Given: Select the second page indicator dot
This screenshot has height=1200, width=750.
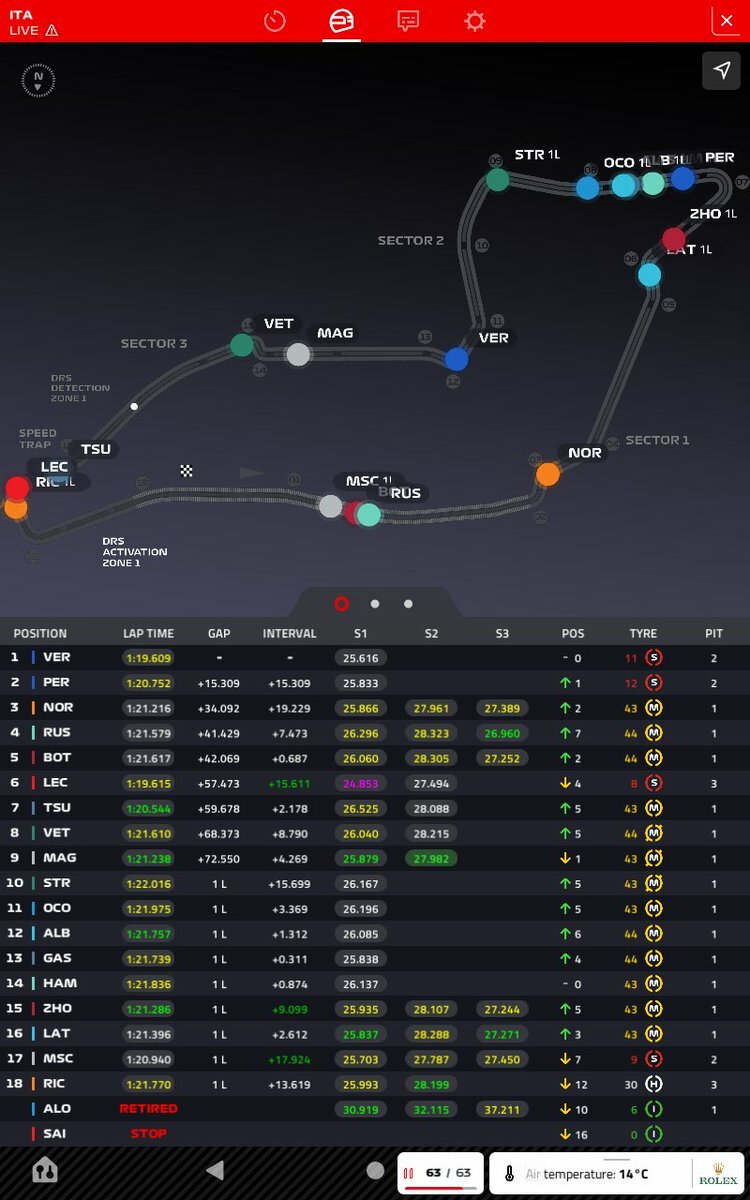Looking at the screenshot, I should 375,604.
